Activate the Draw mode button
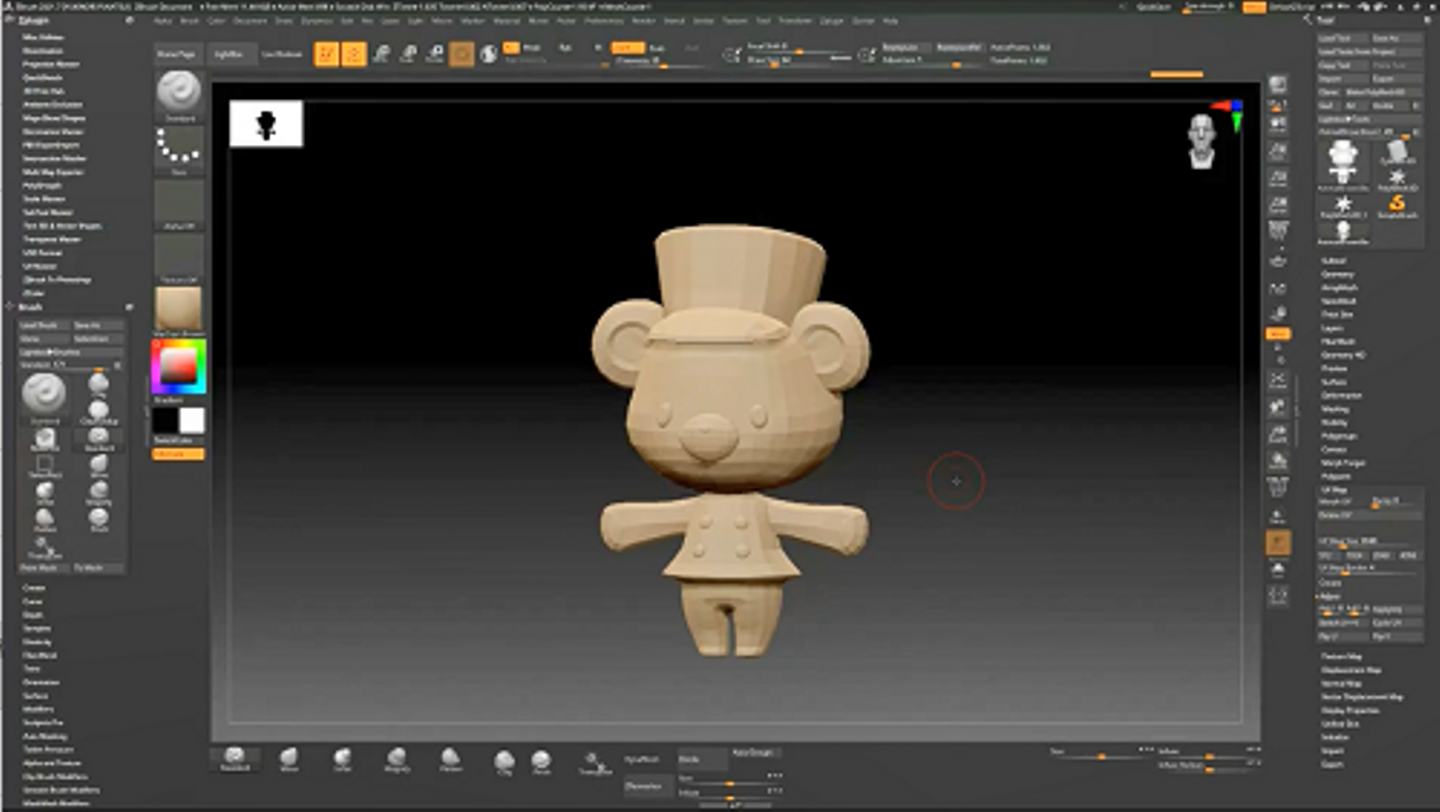1440x812 pixels. point(353,54)
